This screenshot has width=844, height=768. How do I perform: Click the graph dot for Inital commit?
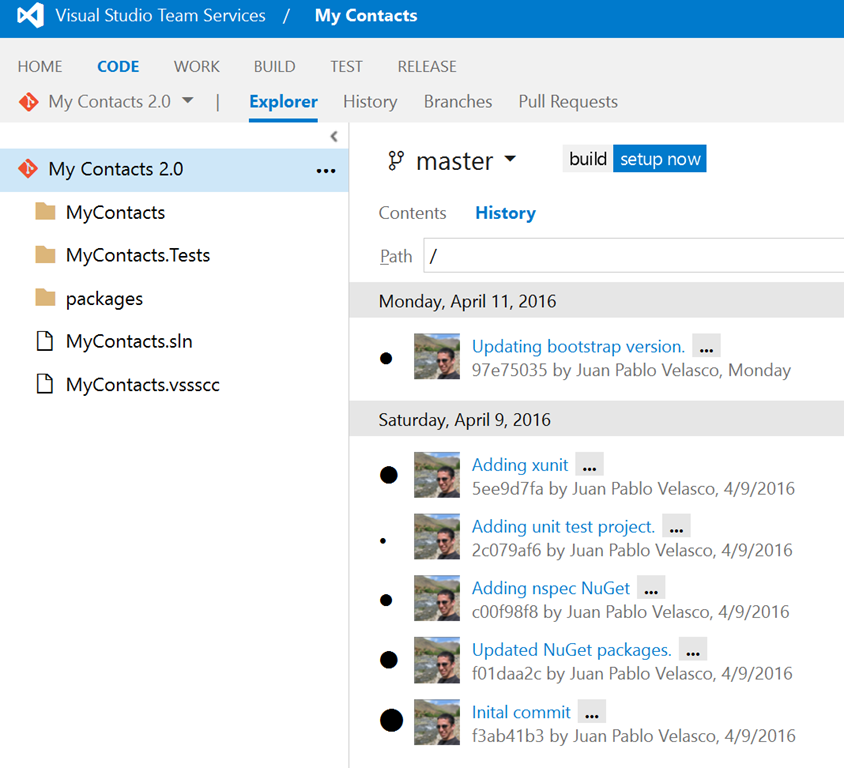pos(391,721)
